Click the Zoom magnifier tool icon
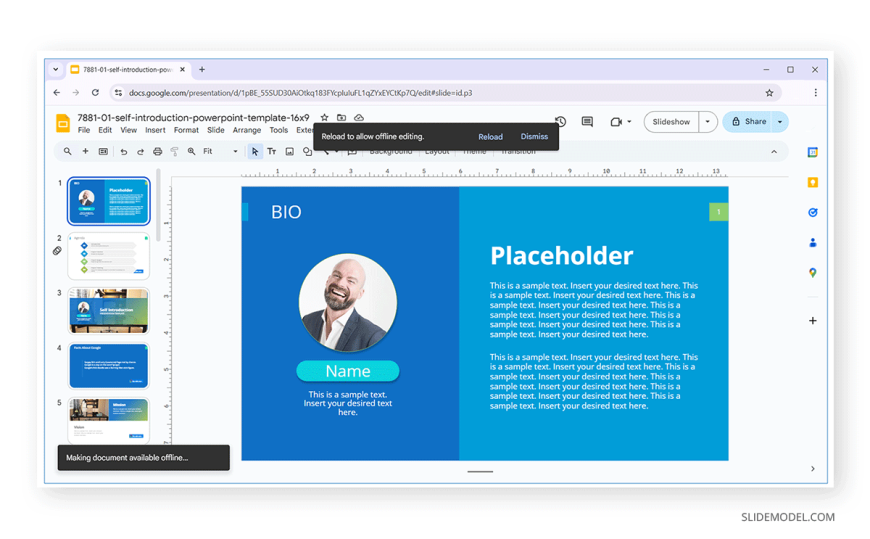 191,152
